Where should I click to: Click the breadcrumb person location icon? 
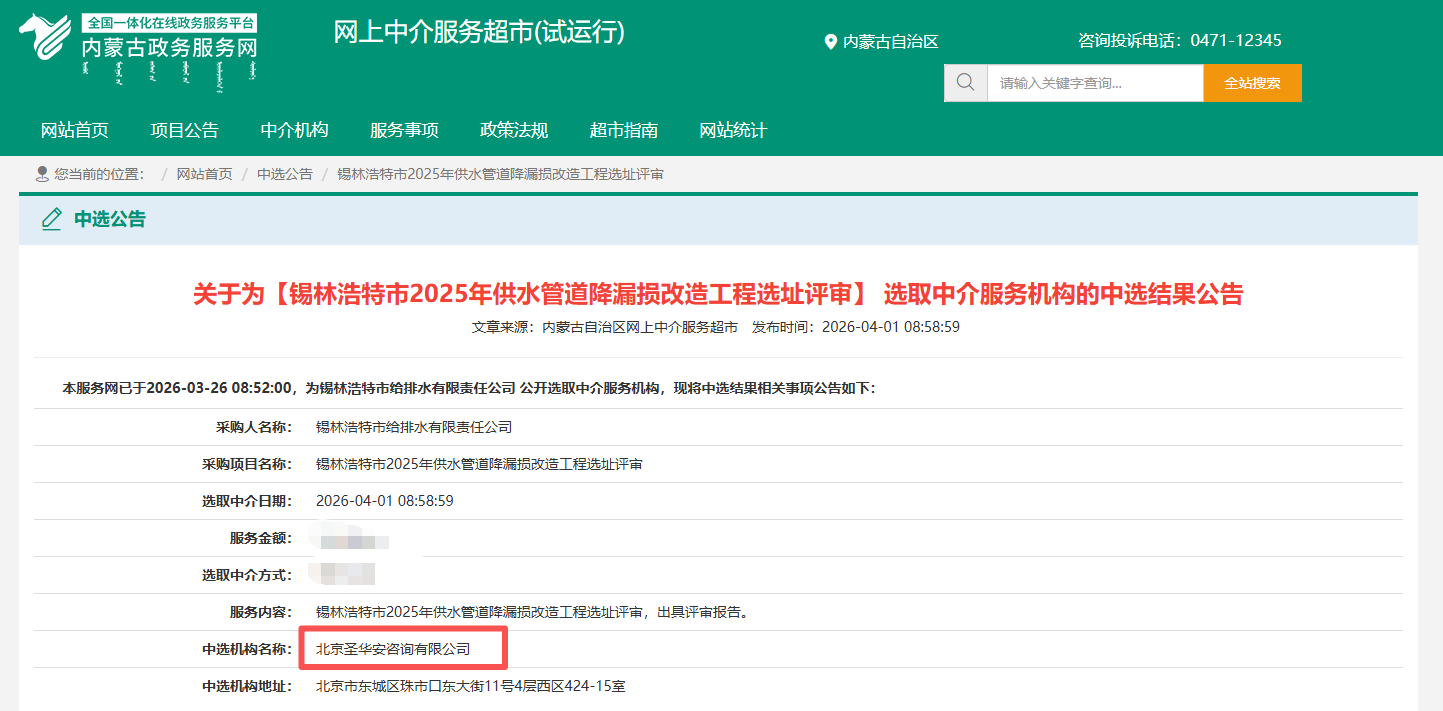[x=42, y=174]
